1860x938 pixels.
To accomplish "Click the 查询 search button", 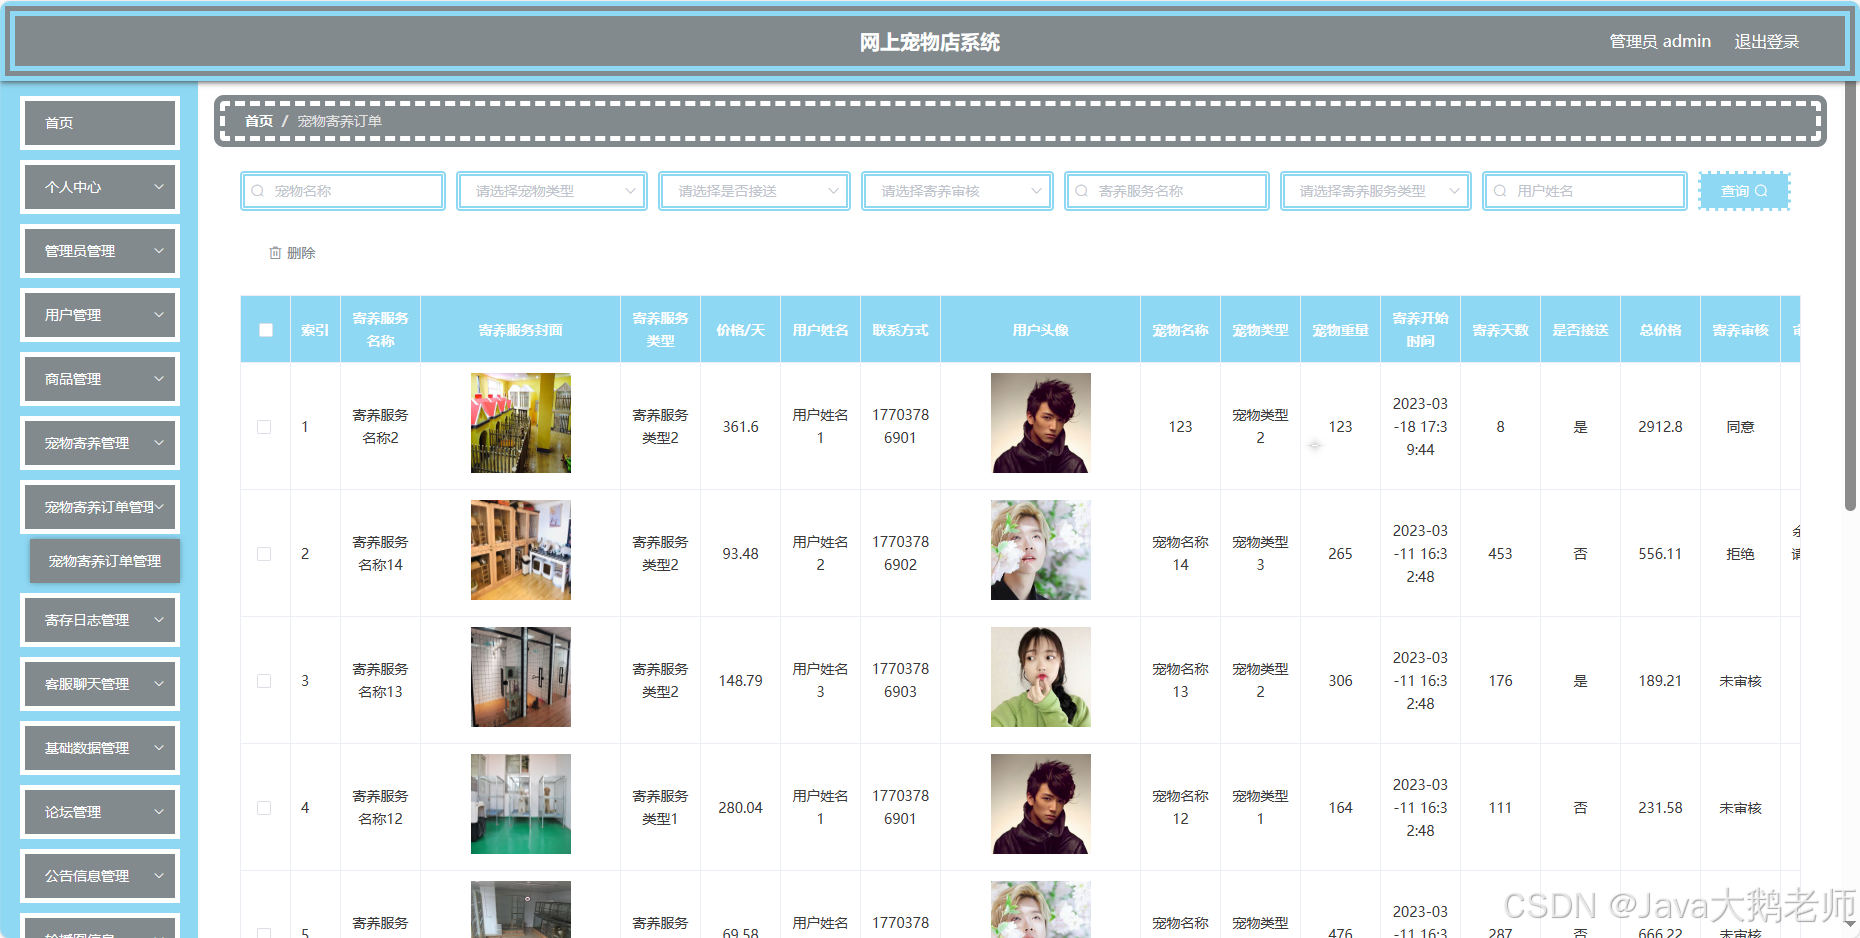I will [x=1744, y=191].
